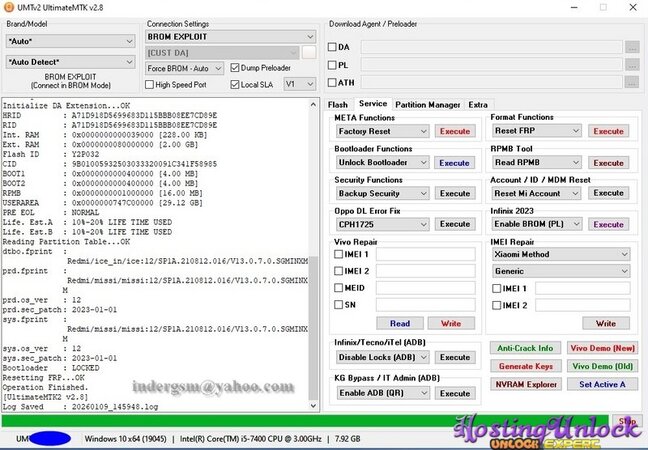Click the browse button for ATH file

(x=631, y=83)
